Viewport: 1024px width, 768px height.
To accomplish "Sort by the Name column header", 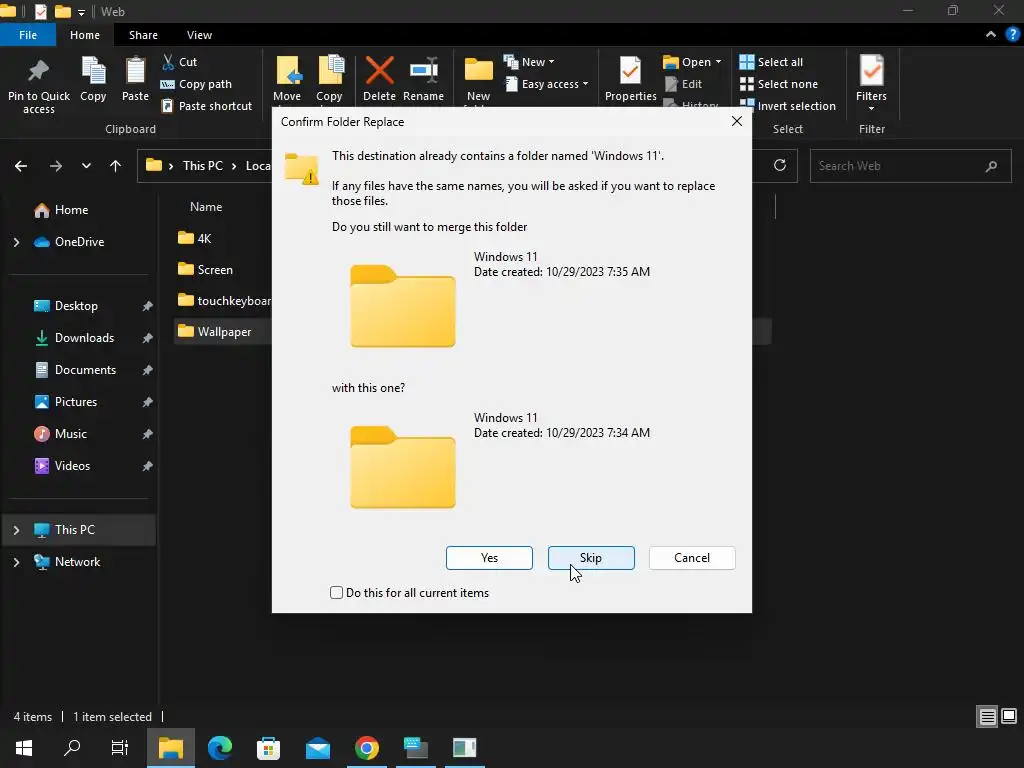I will point(206,207).
